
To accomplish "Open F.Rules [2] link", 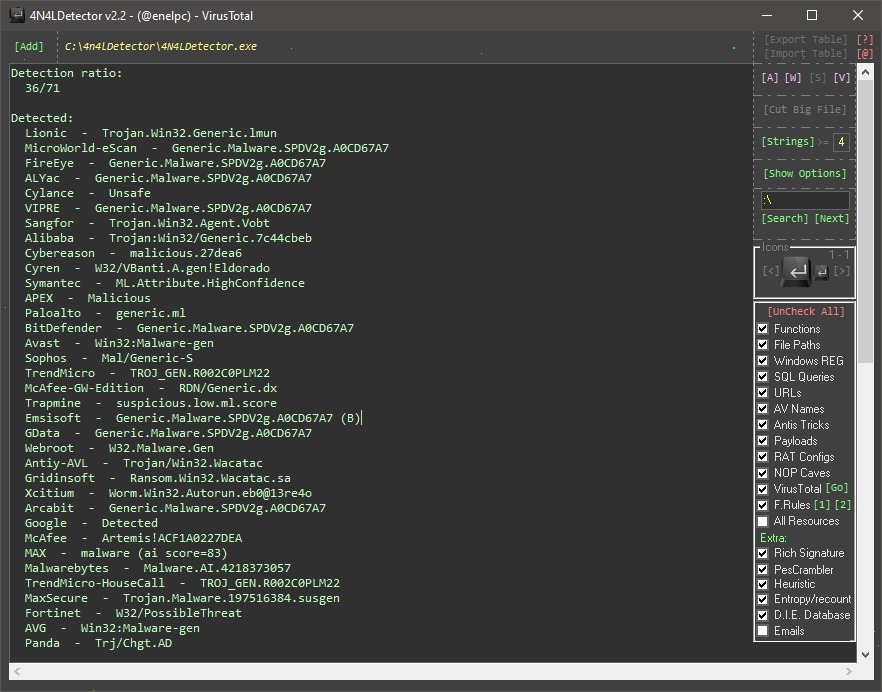I will pyautogui.click(x=843, y=505).
